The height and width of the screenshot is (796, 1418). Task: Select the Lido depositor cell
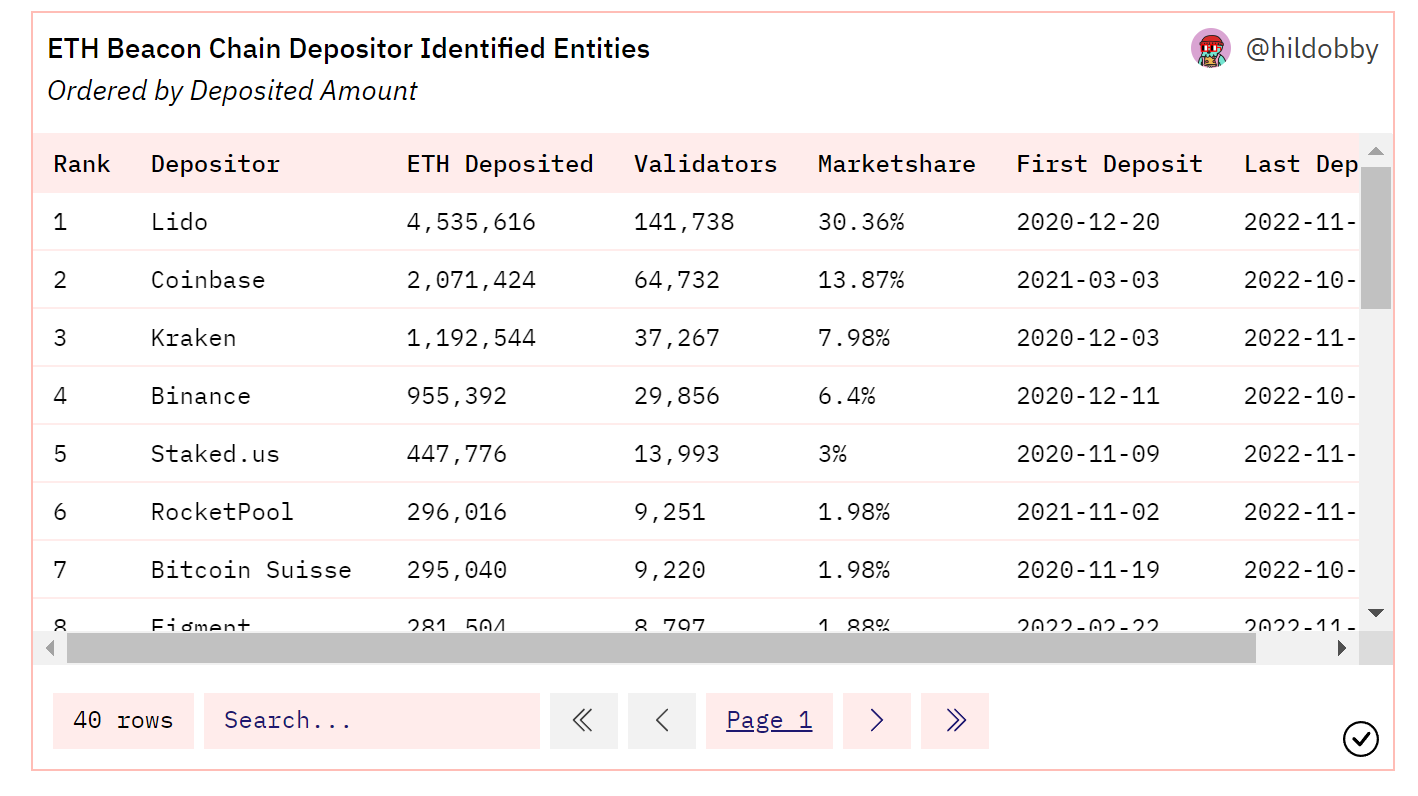point(179,222)
